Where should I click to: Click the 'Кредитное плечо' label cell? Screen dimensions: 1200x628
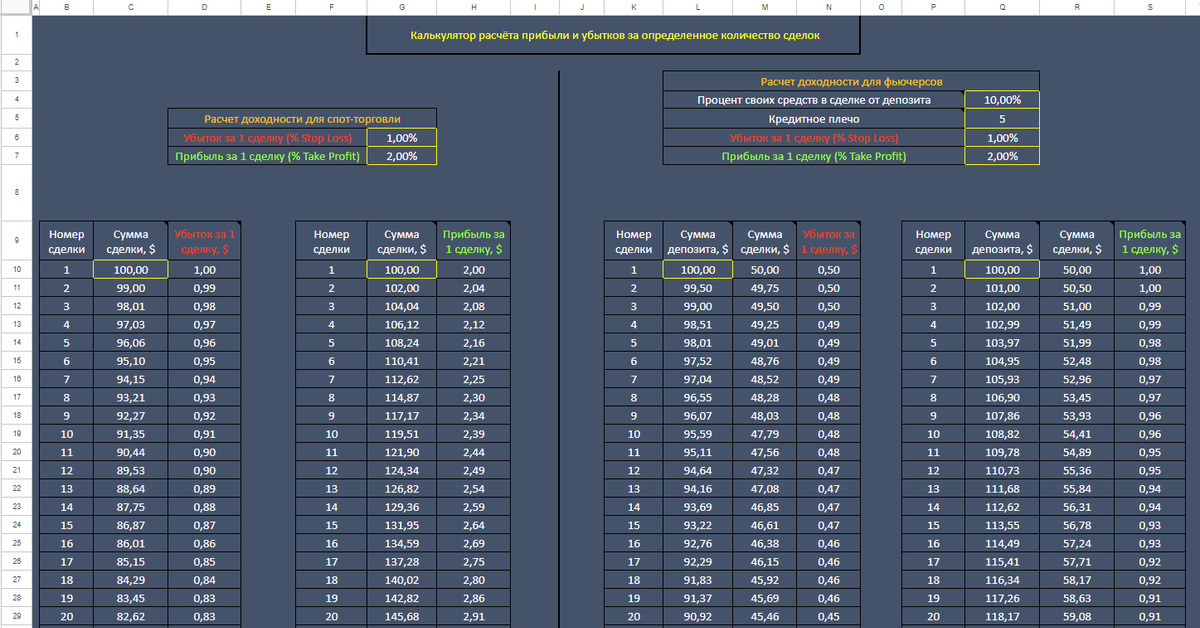tap(813, 119)
